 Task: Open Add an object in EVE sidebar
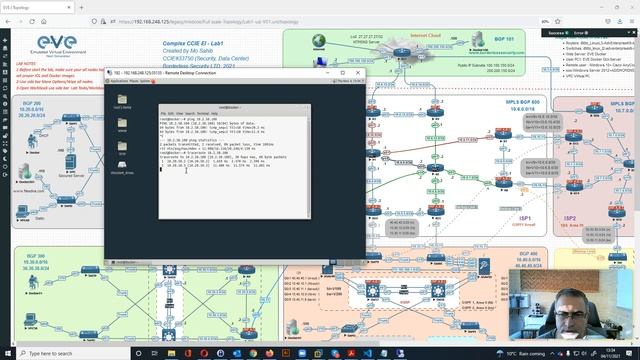[5, 40]
